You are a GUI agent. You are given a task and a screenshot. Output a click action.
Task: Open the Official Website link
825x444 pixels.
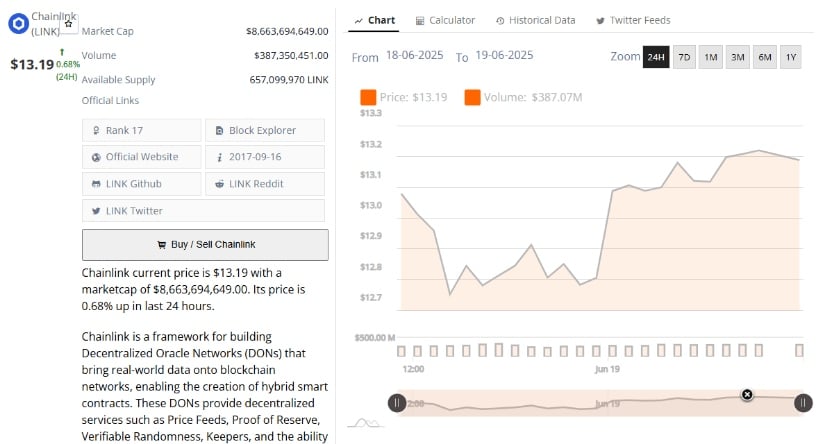pos(142,157)
